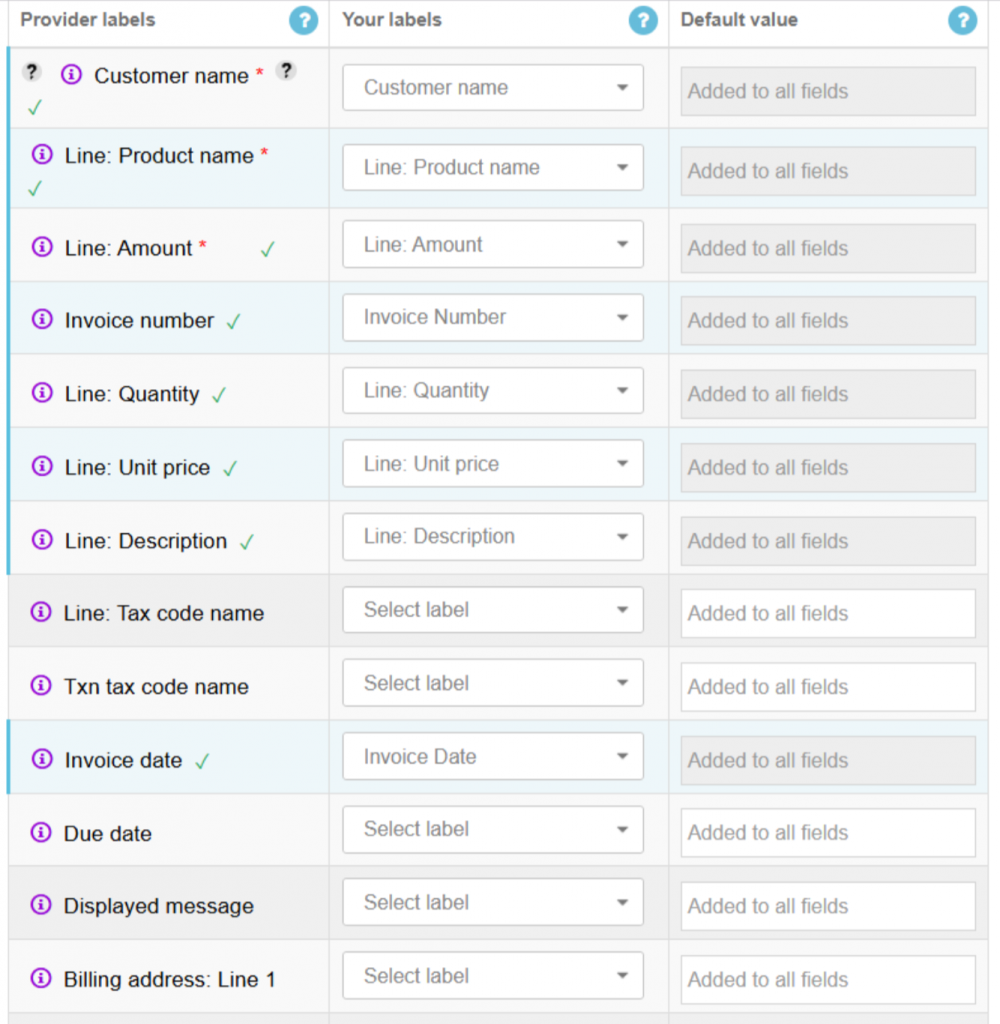
Task: Click info icon beside Displayed message
Action: (42, 905)
